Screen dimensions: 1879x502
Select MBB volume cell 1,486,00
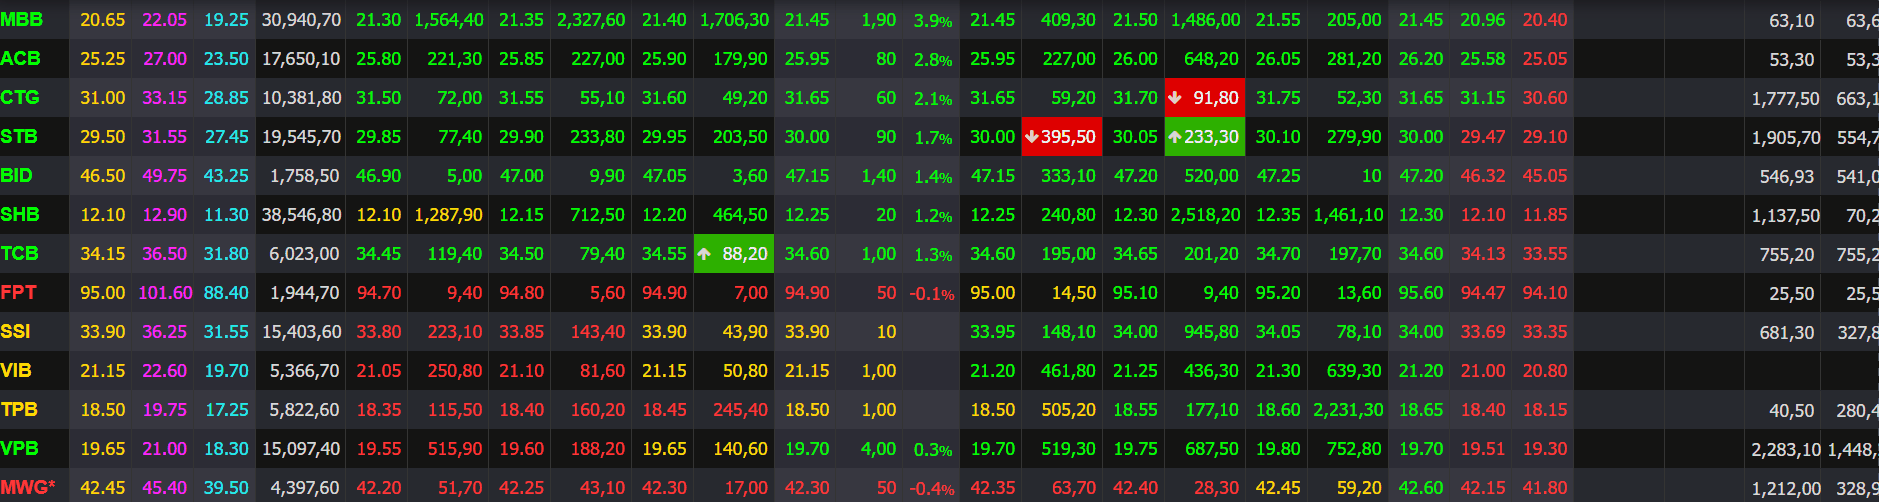tap(1205, 20)
